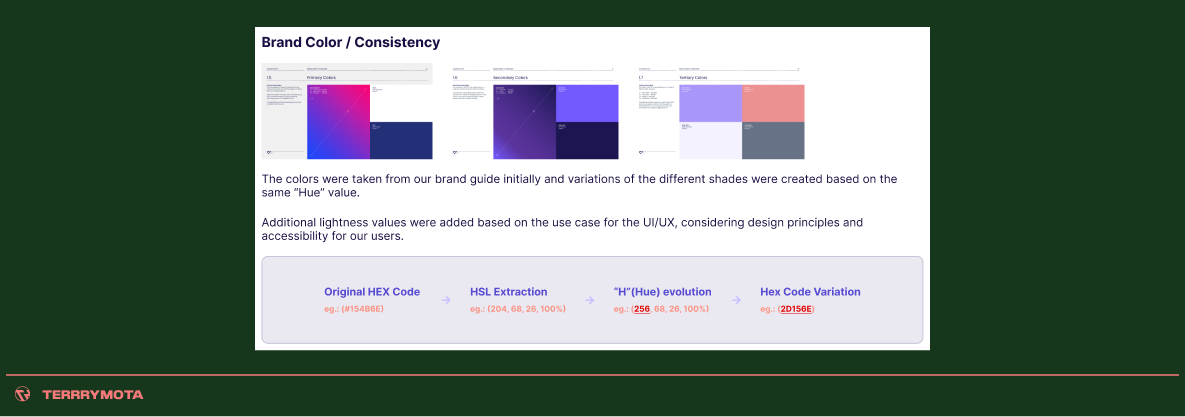Screen dimensions: 1185x417
Task: Click the paragraph starting "The colors were taken"
Action: (580, 186)
